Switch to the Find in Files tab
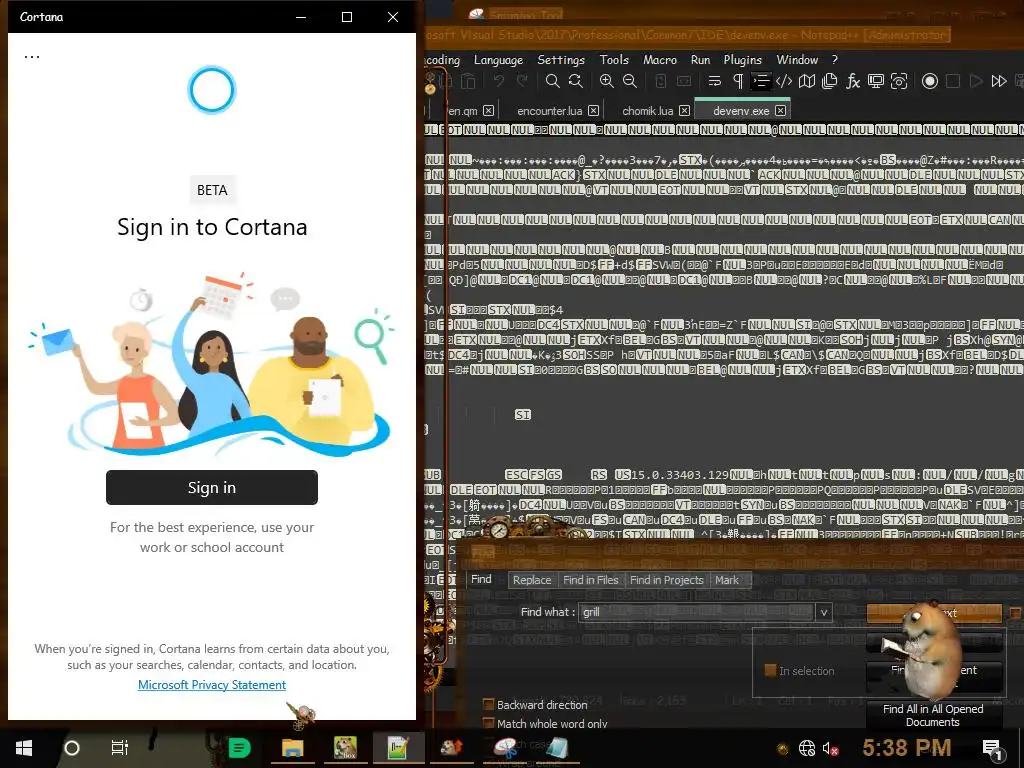 coord(590,580)
